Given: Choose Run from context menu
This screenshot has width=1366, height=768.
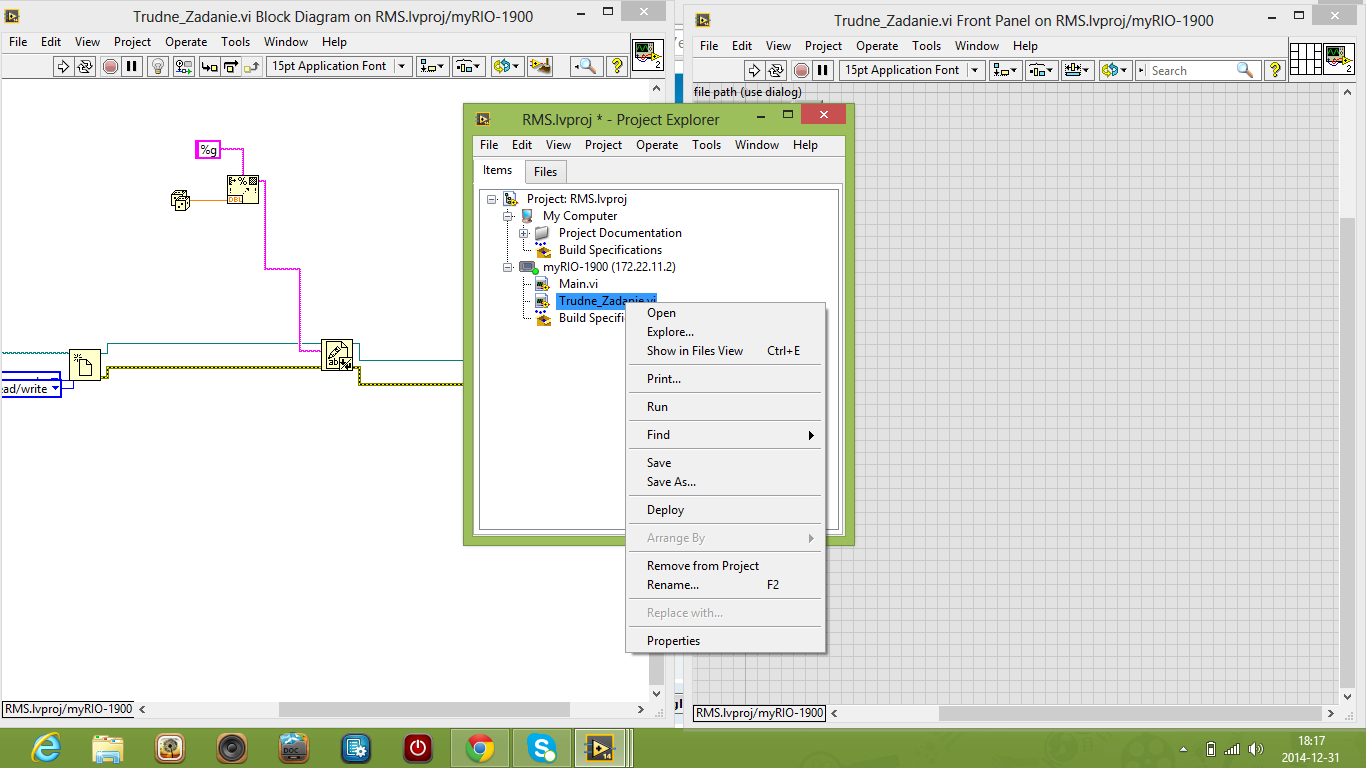Looking at the screenshot, I should tap(725, 407).
